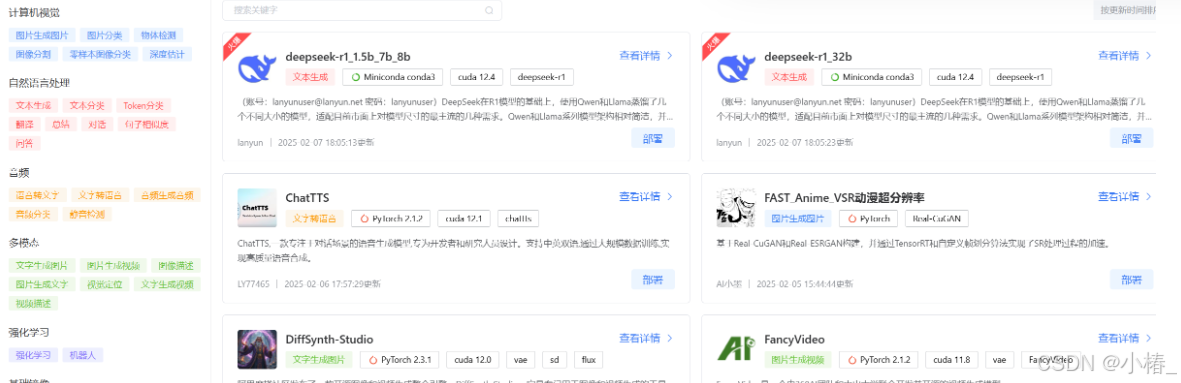Click 部署 on the ChatTTS card
This screenshot has width=1181, height=383.
(653, 279)
